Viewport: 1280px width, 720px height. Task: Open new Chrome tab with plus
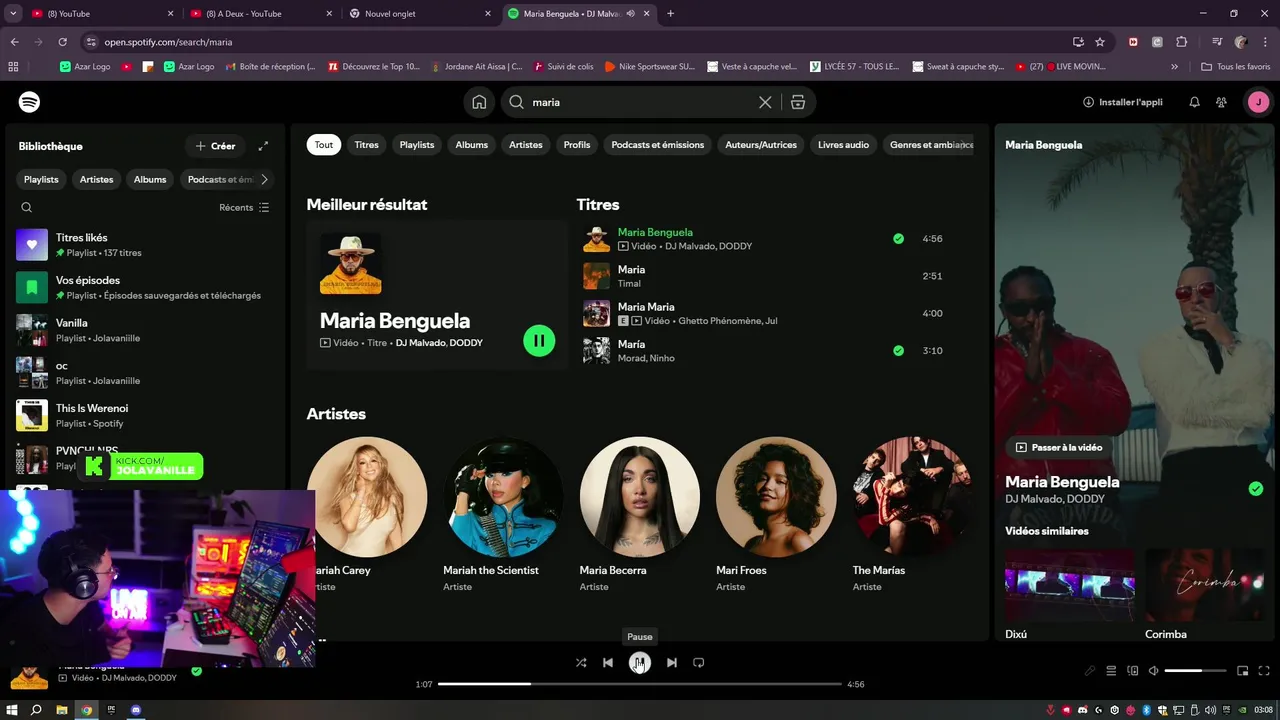(x=670, y=14)
